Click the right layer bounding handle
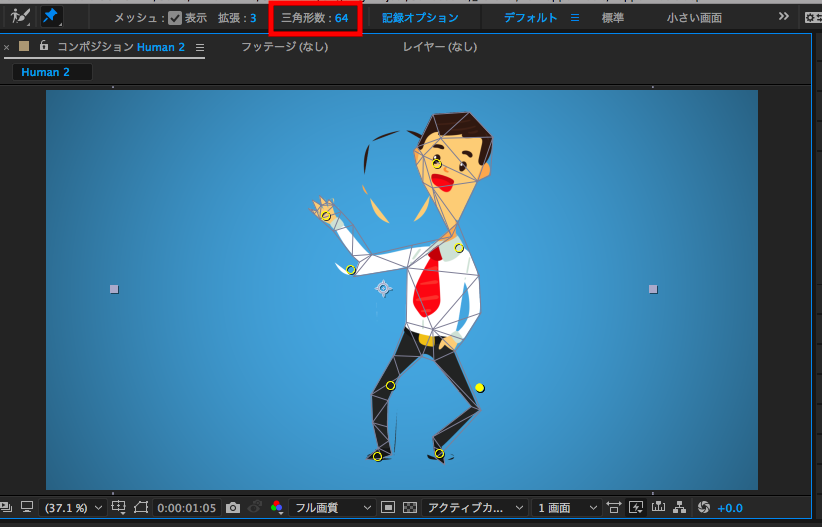Viewport: 822px width, 527px height. (653, 289)
